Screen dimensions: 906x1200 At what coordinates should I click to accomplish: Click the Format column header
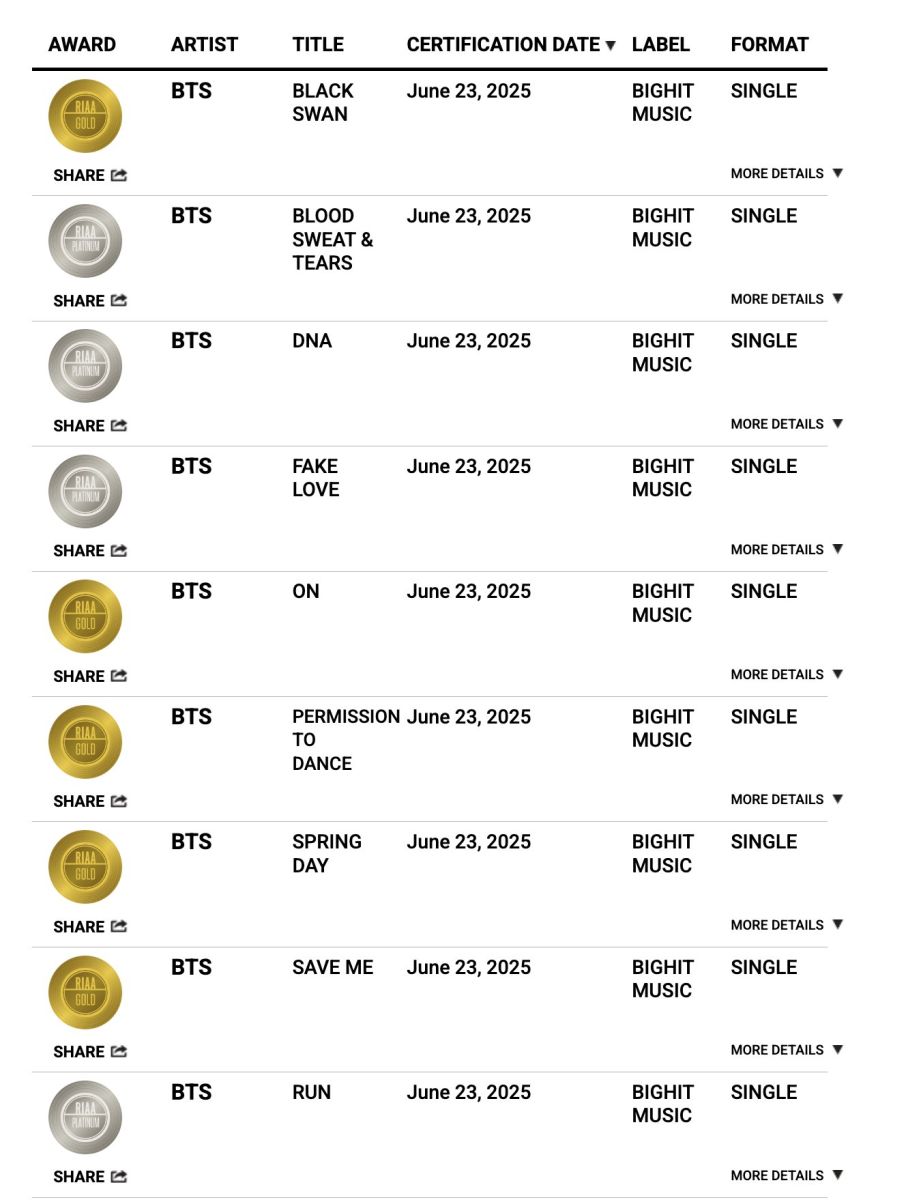pyautogui.click(x=770, y=45)
